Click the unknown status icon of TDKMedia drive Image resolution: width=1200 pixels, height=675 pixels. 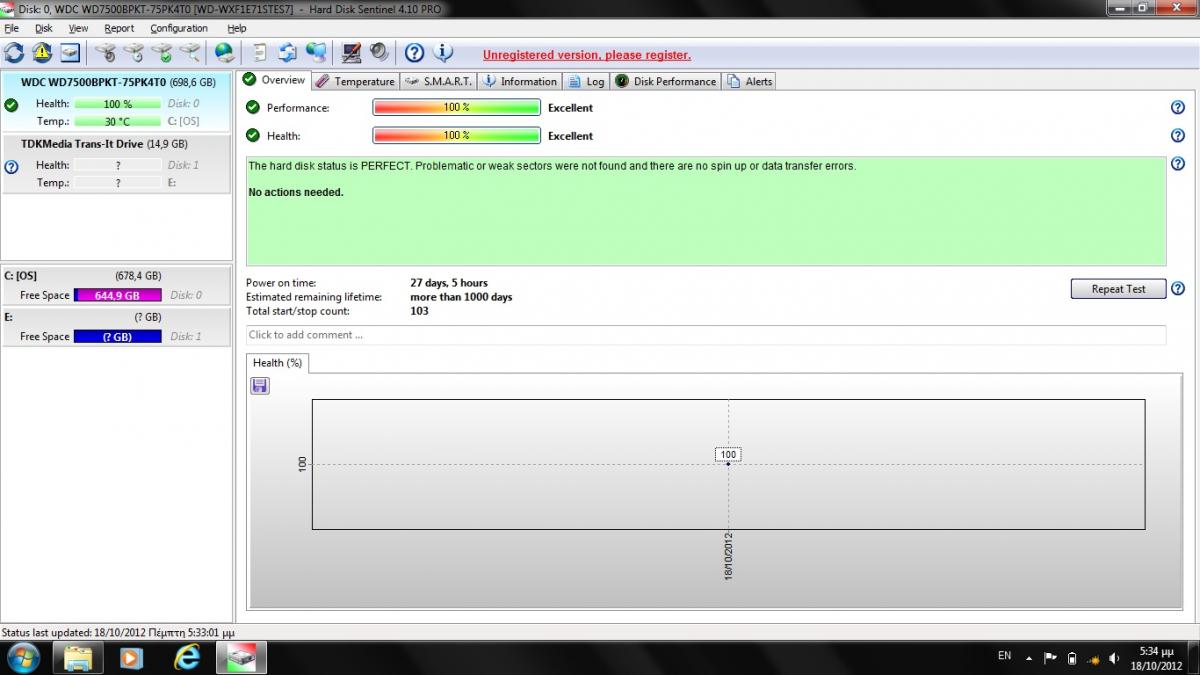[11, 166]
